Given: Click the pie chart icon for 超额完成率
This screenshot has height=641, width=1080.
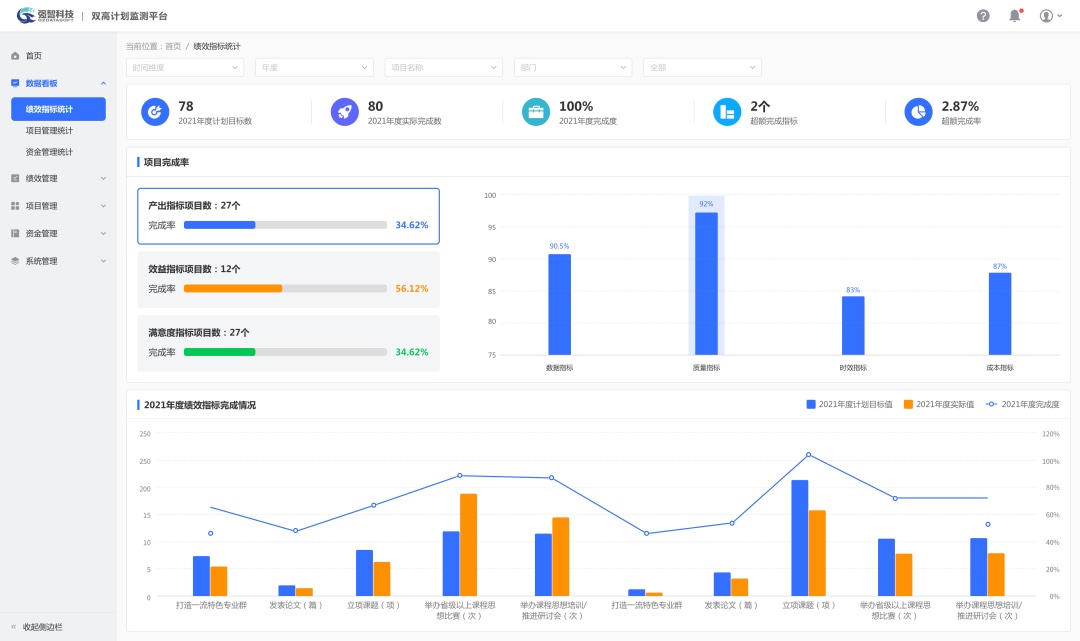Looking at the screenshot, I should [x=918, y=112].
